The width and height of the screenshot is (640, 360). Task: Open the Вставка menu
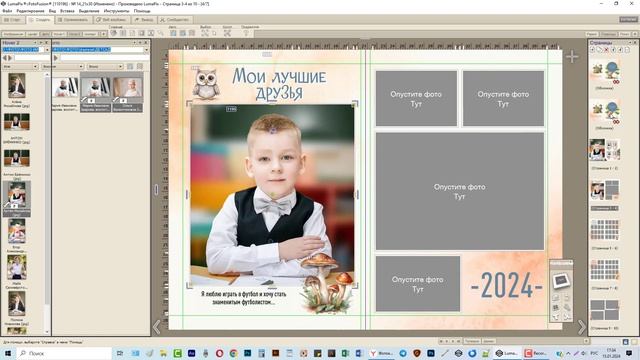[67, 11]
